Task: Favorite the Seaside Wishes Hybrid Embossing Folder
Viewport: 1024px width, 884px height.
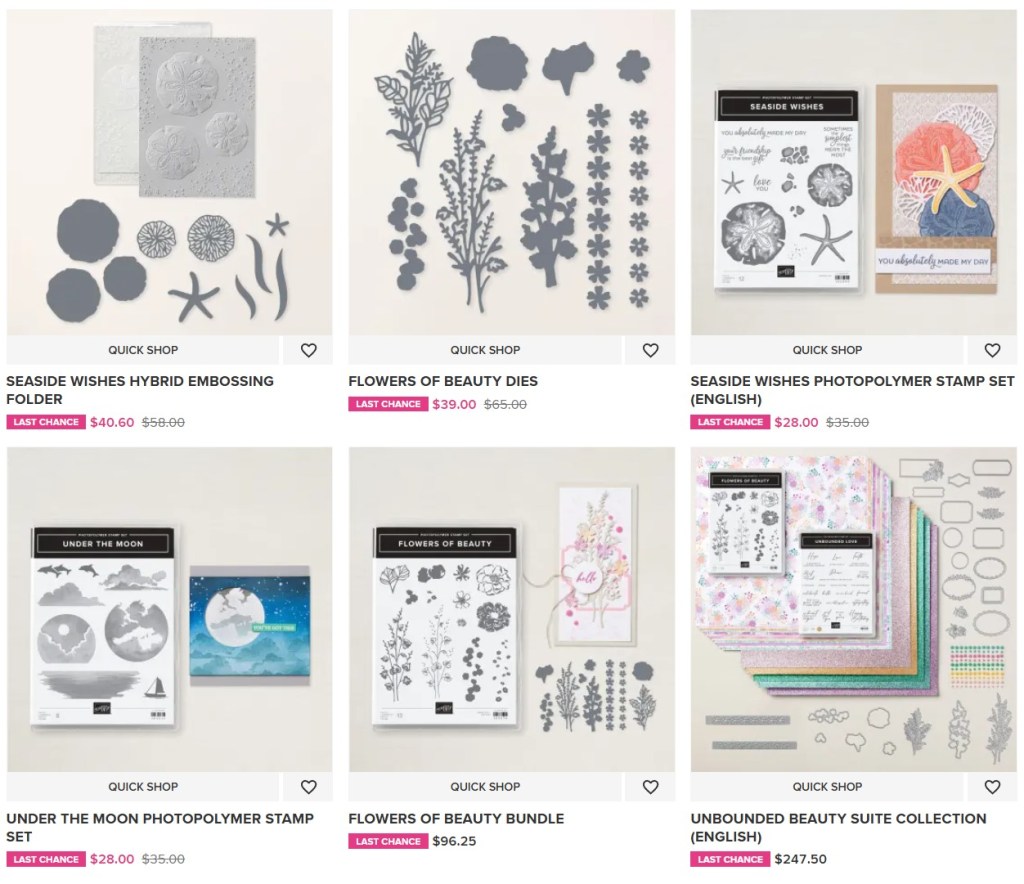Action: click(x=308, y=350)
